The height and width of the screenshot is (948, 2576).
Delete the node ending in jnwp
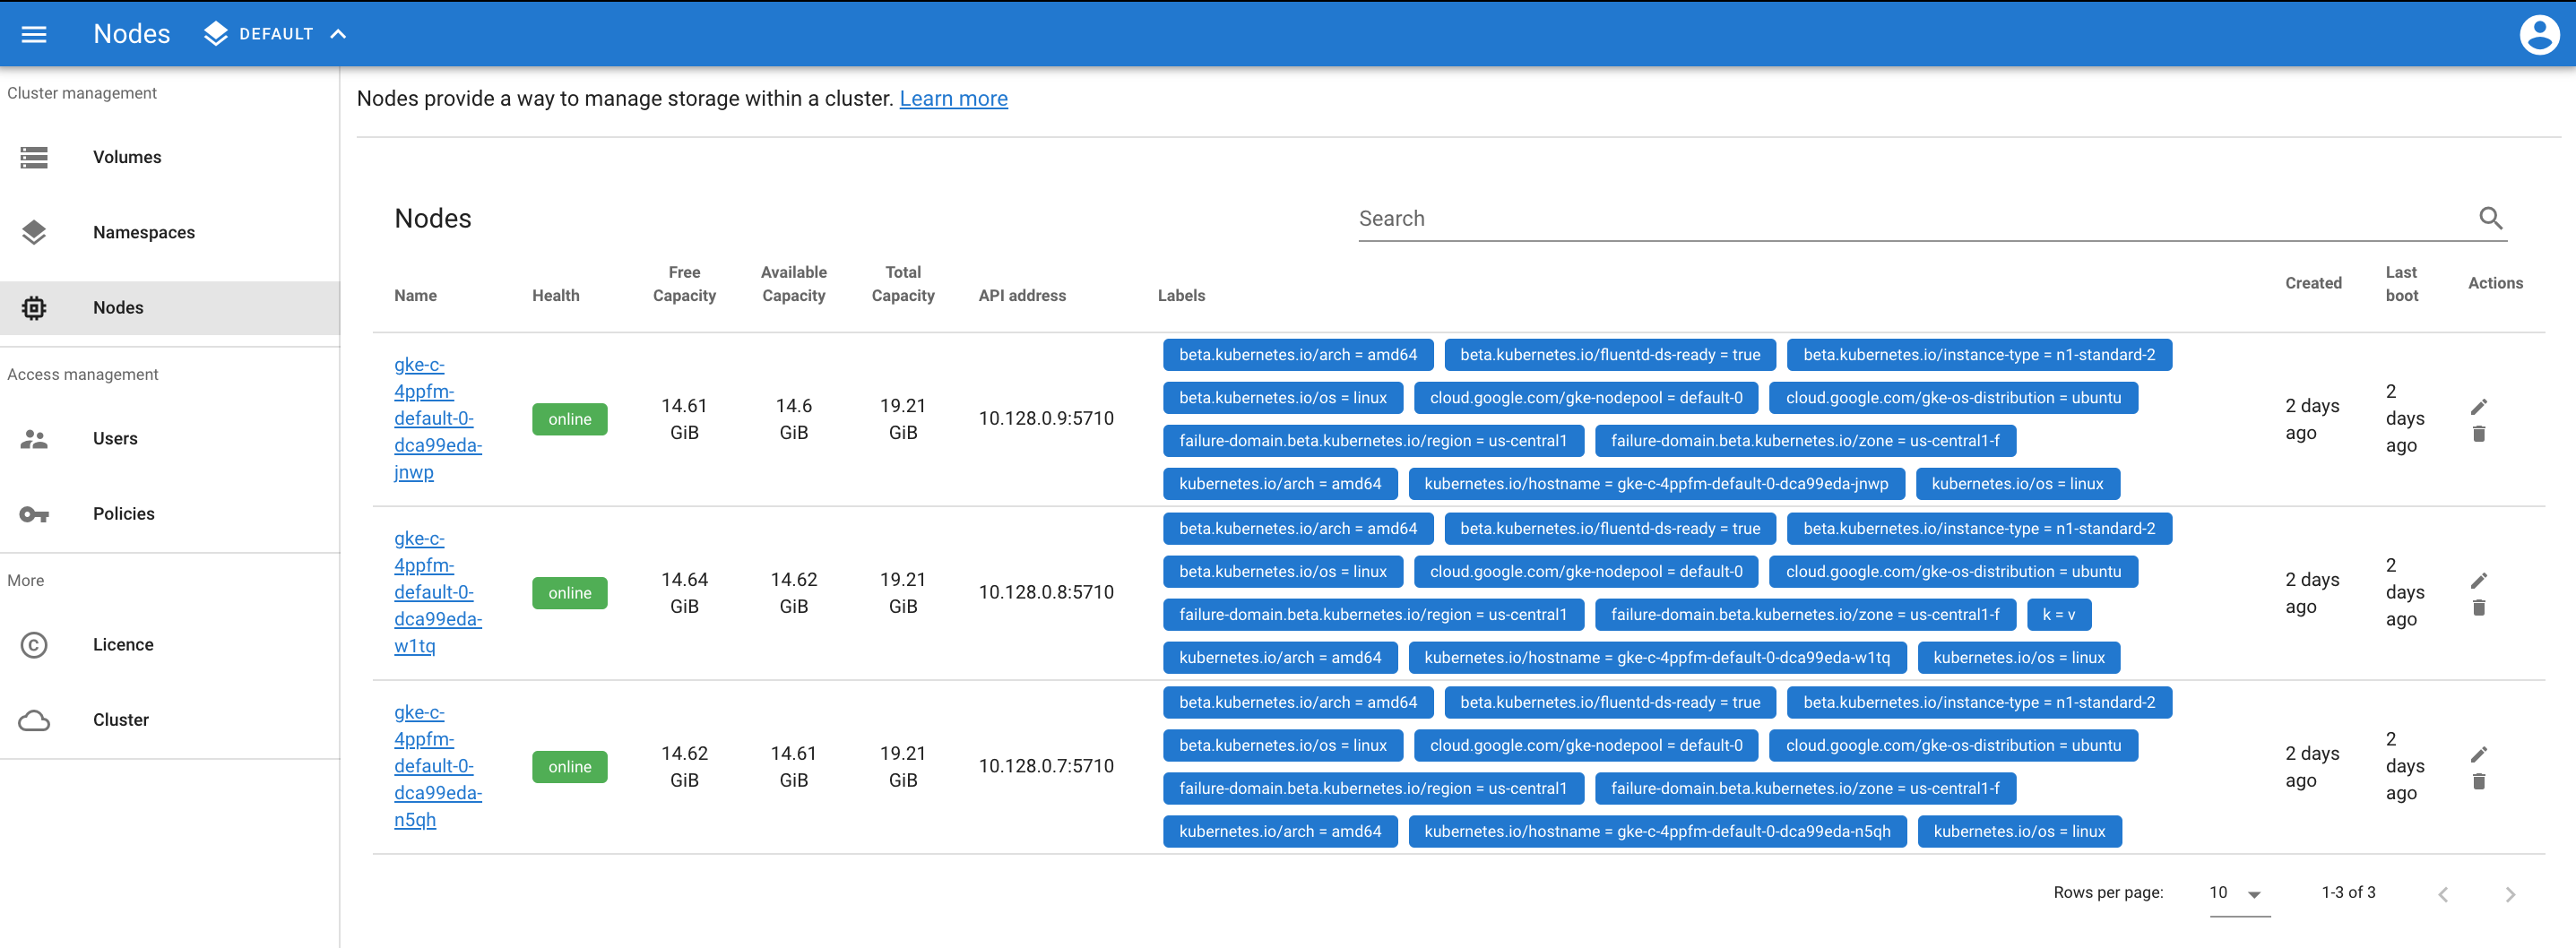(x=2478, y=434)
